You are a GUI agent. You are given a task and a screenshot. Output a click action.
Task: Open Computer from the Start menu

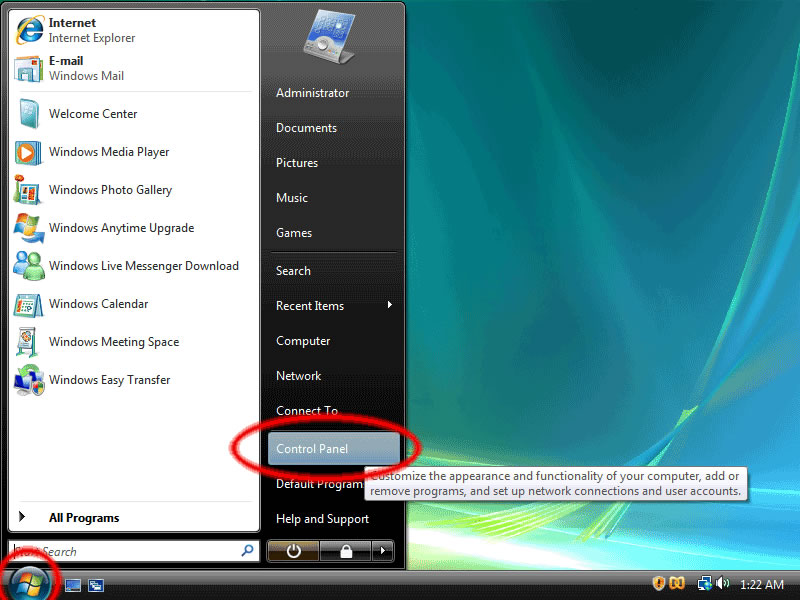(303, 341)
